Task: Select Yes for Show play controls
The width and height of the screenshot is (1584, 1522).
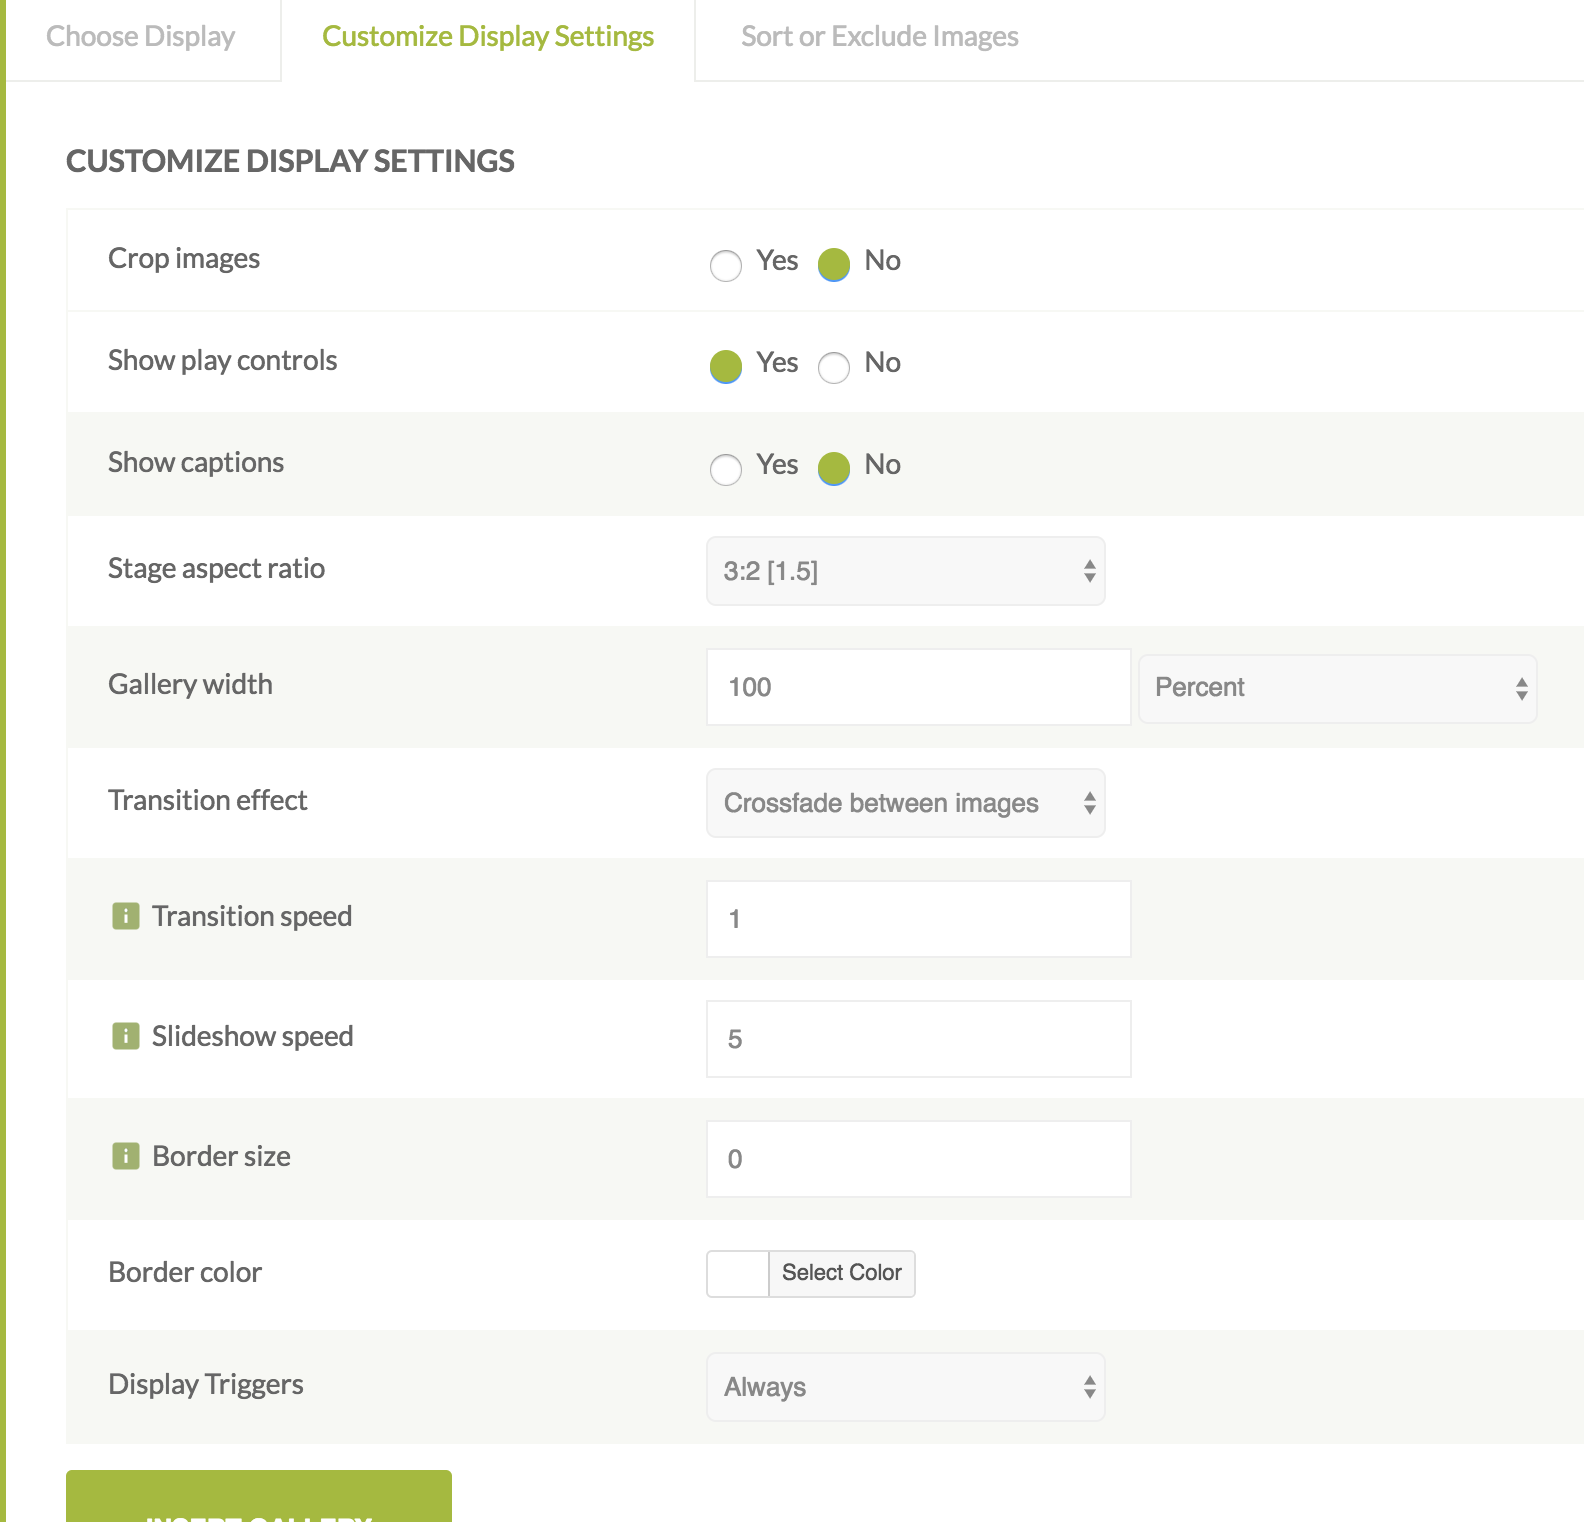Action: pyautogui.click(x=726, y=367)
